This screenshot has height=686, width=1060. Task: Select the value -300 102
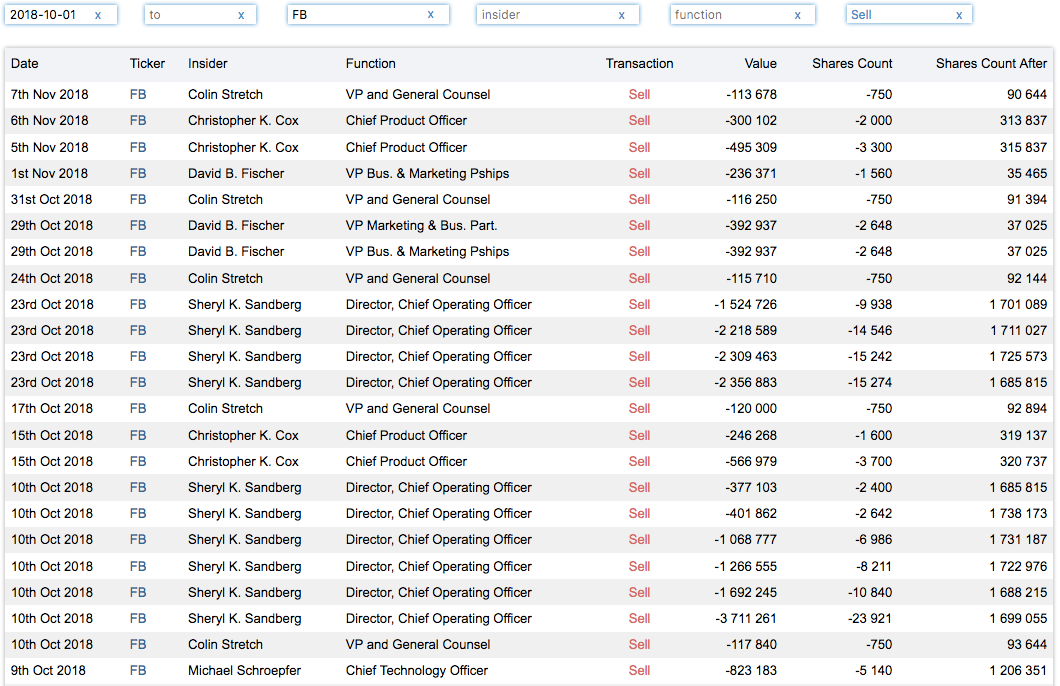tap(751, 120)
